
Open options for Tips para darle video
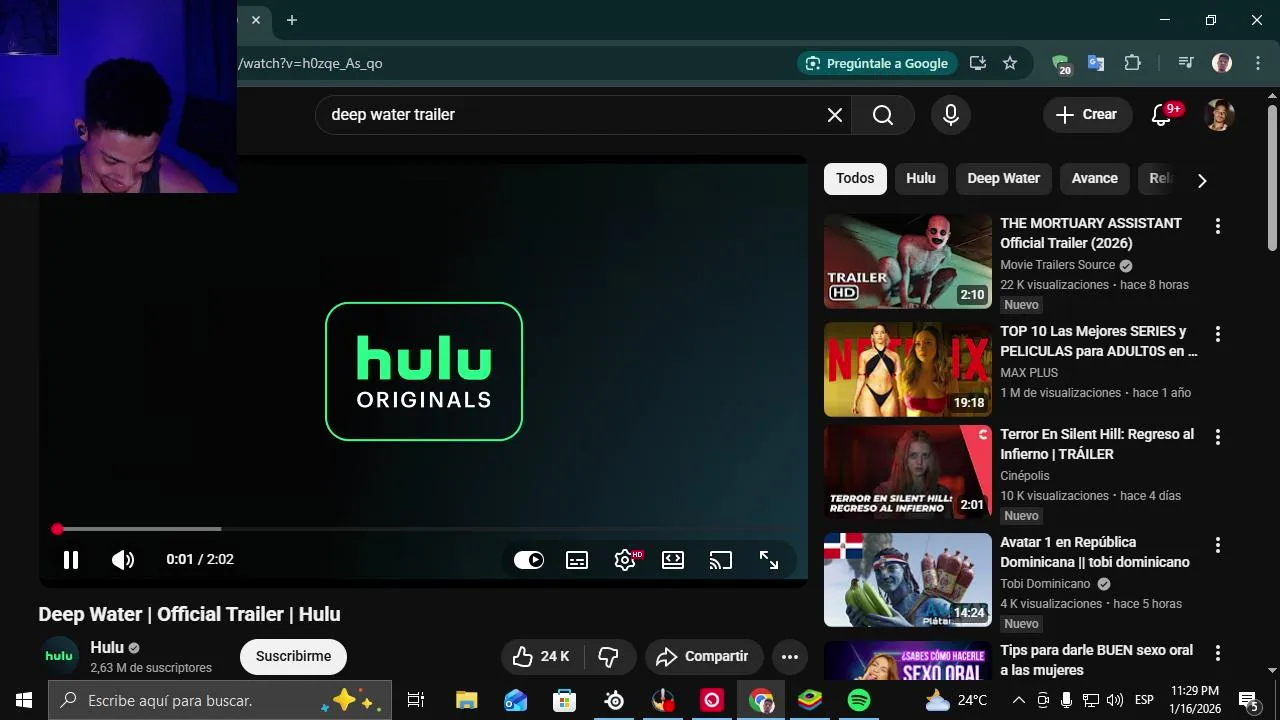[x=1217, y=653]
